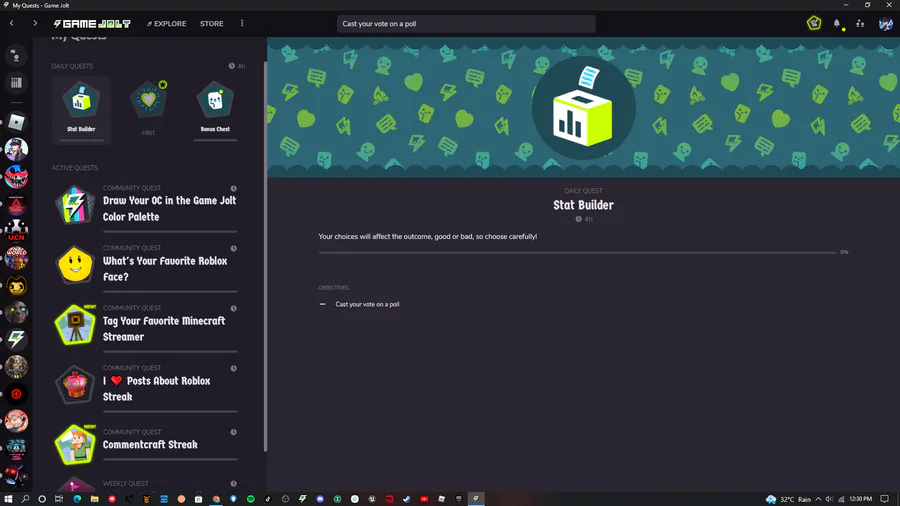Show hidden system tray icons
900x506 pixels.
point(818,499)
